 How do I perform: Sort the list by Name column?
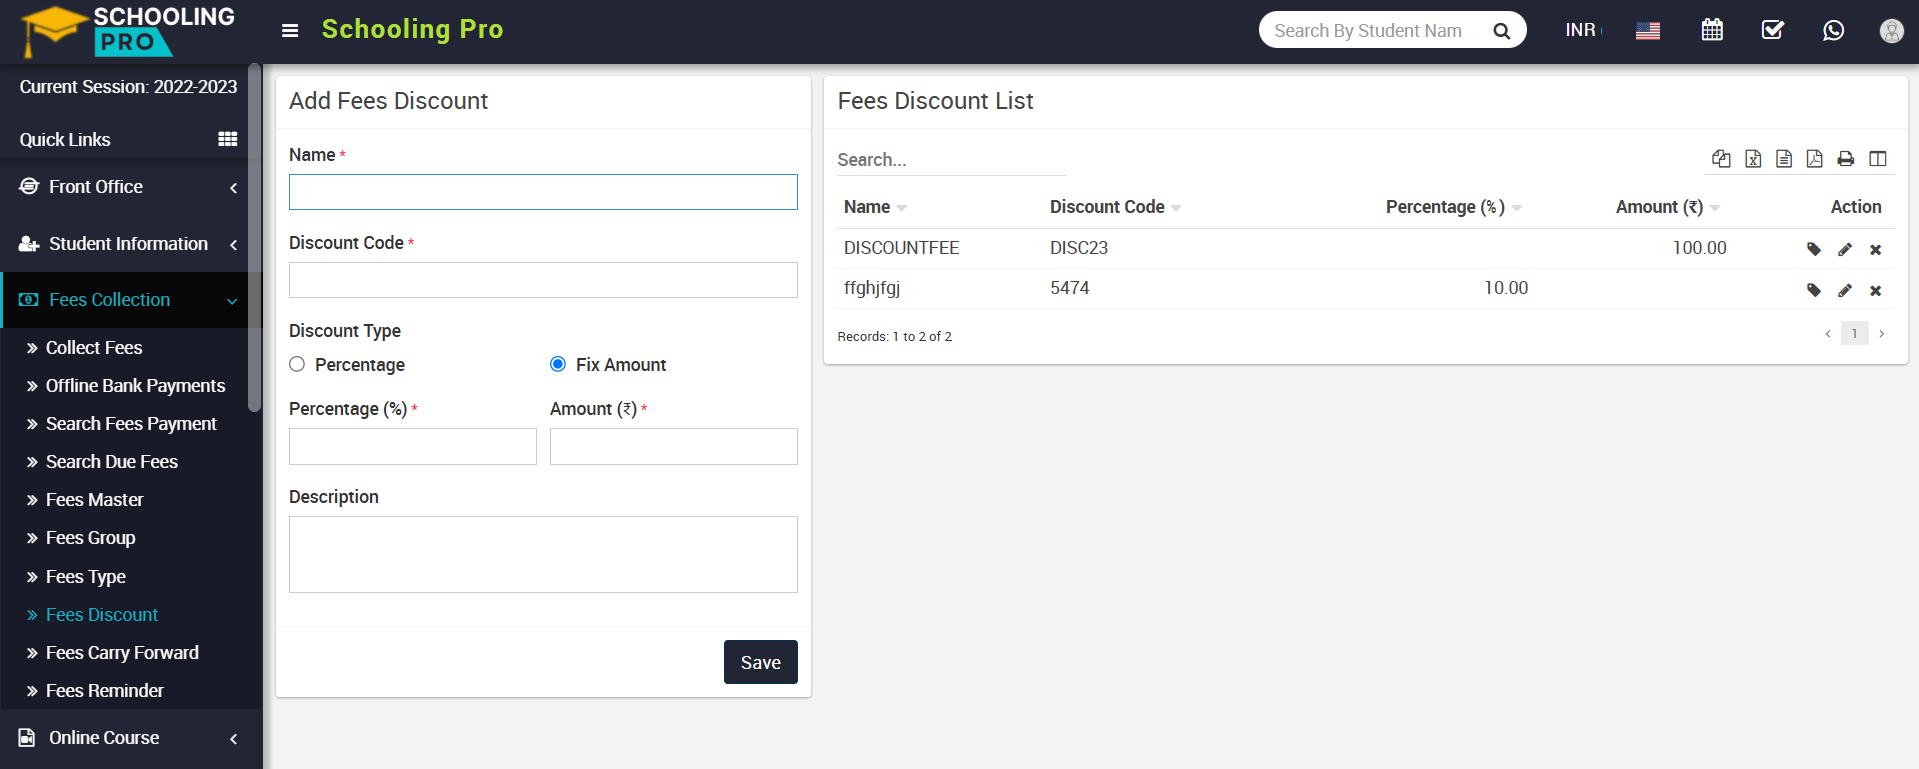pyautogui.click(x=875, y=207)
